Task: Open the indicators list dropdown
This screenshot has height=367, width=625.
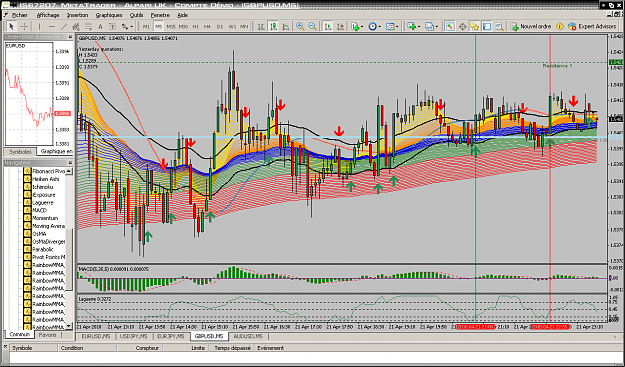Action: point(357,27)
